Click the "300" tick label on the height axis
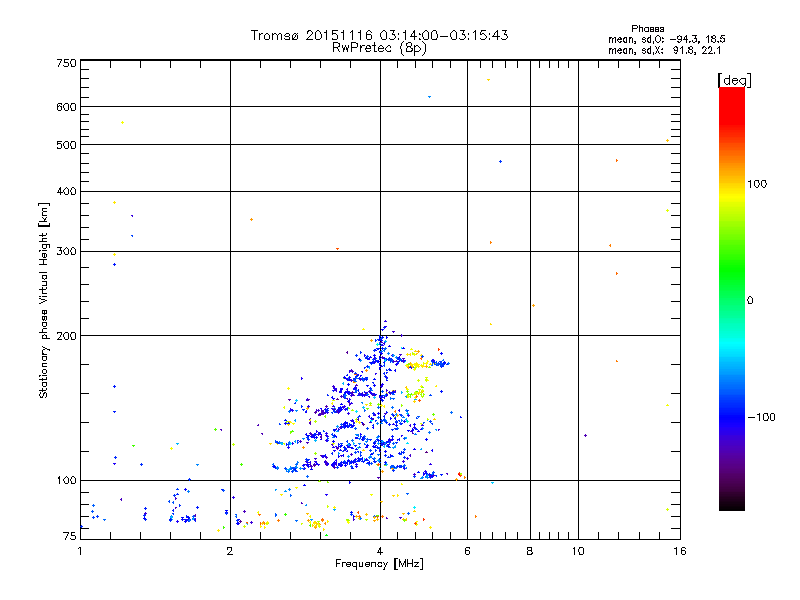Screen dimensions: 800x600 pos(66,252)
